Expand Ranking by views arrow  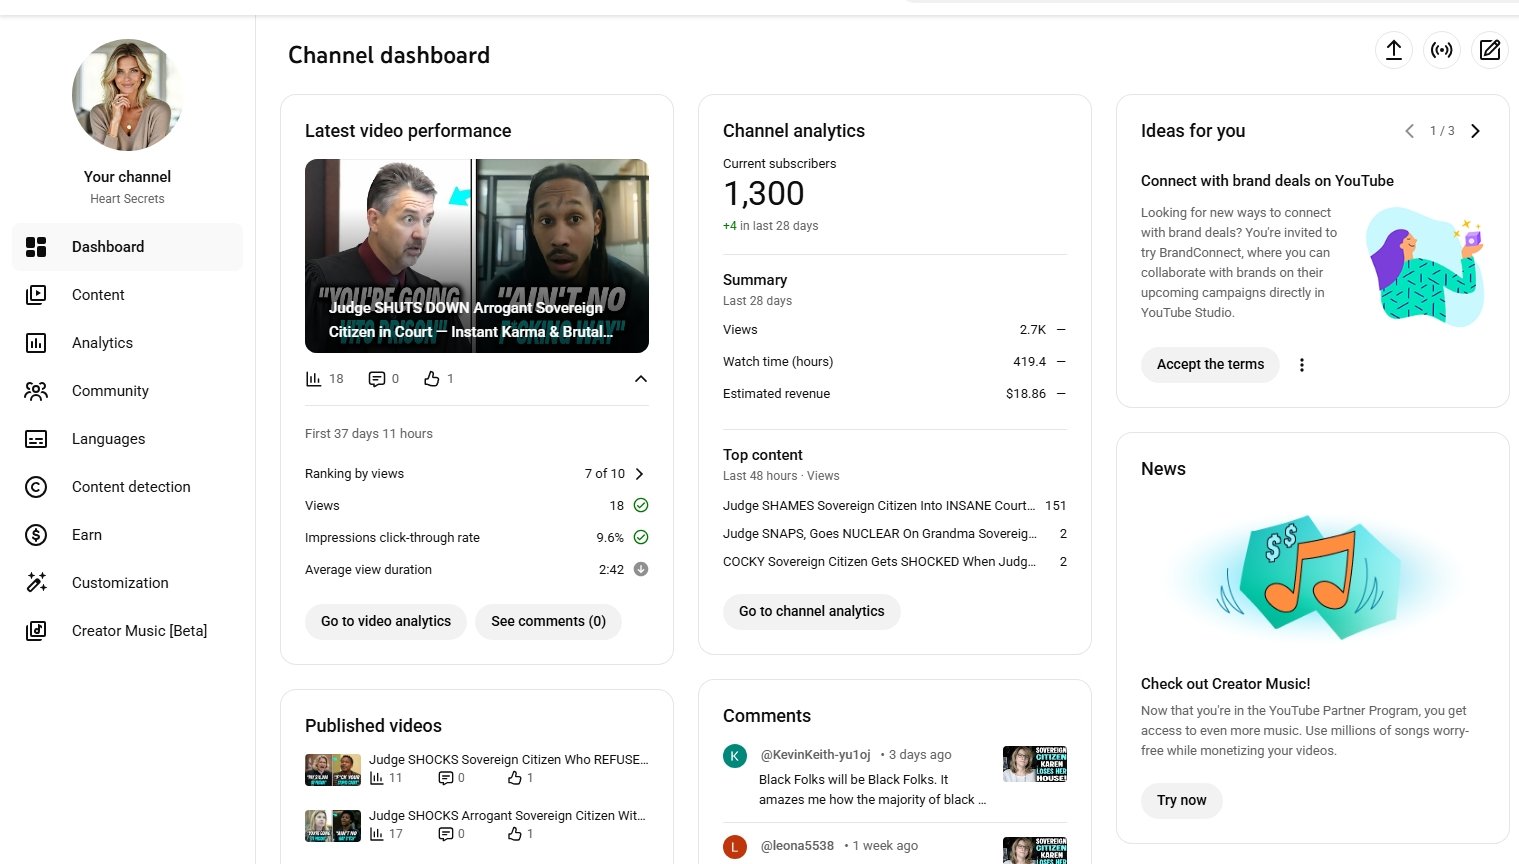point(640,474)
